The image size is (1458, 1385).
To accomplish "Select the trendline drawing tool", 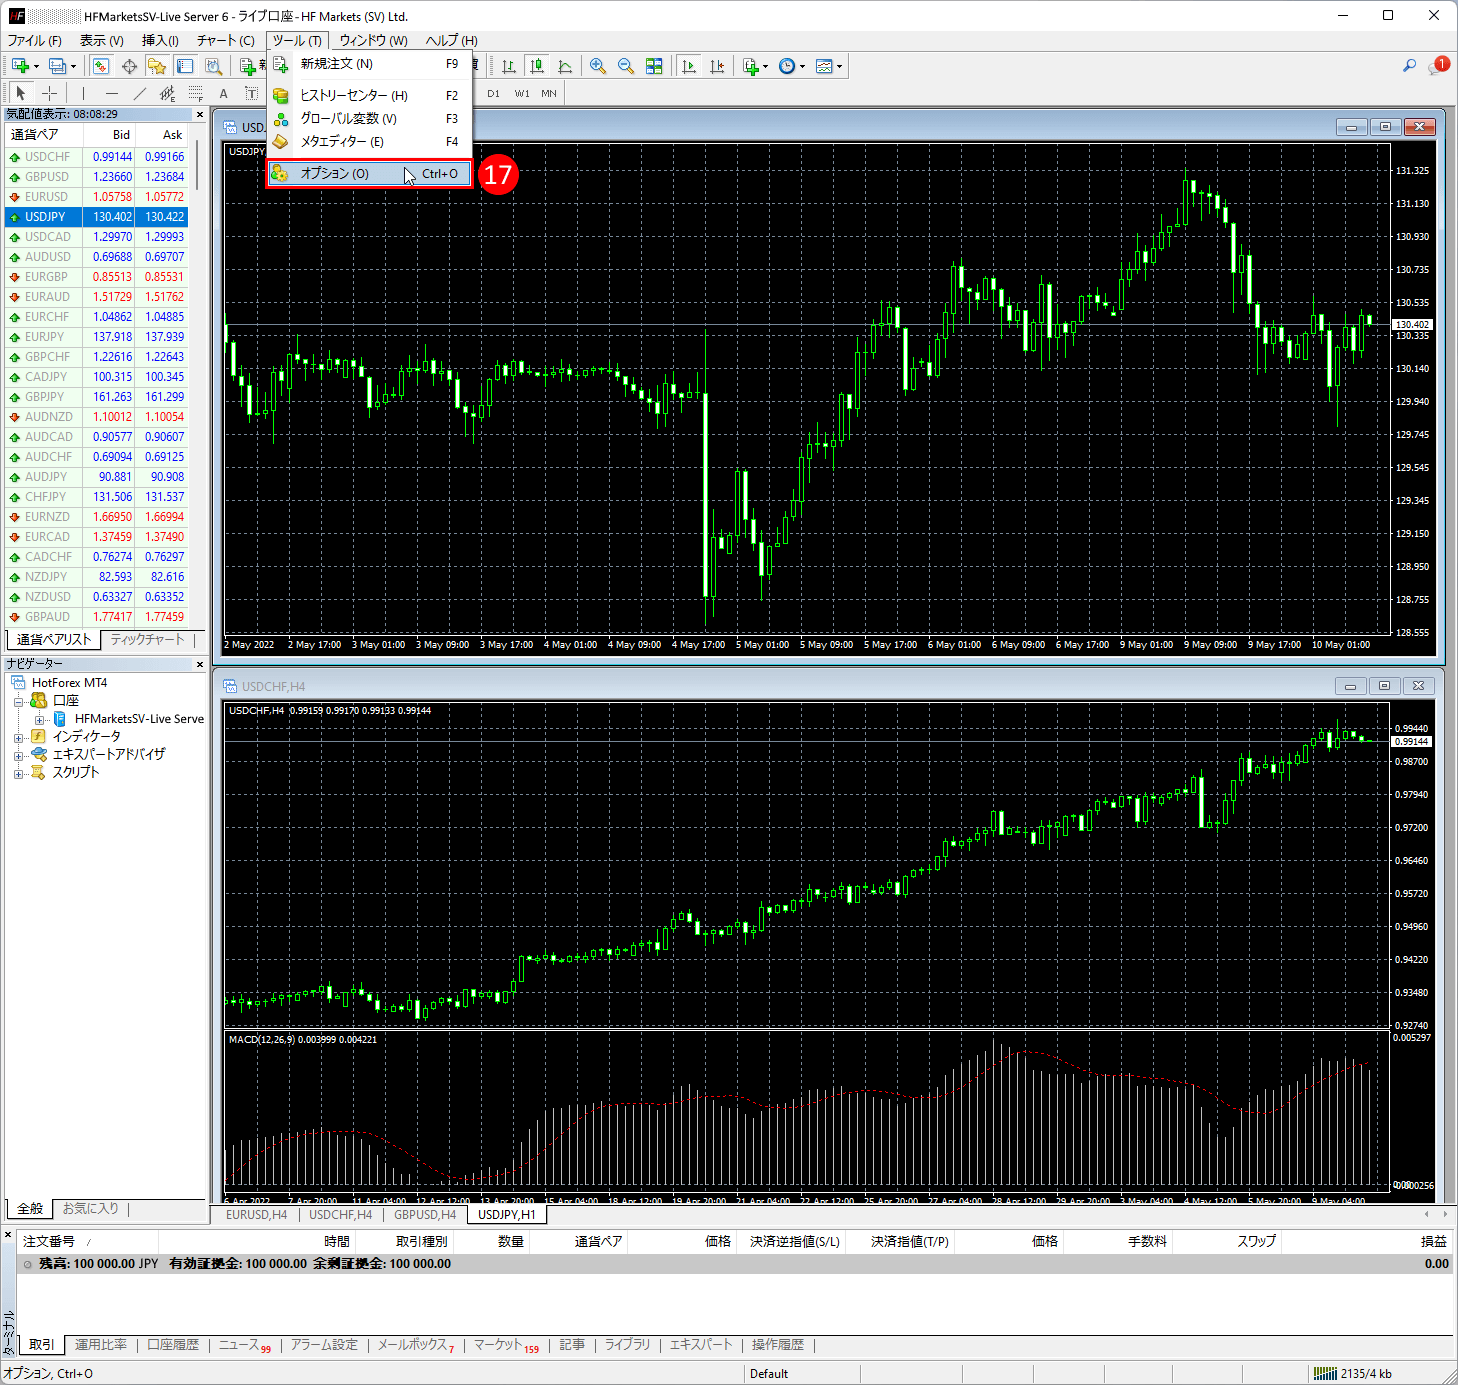I will click(x=140, y=93).
